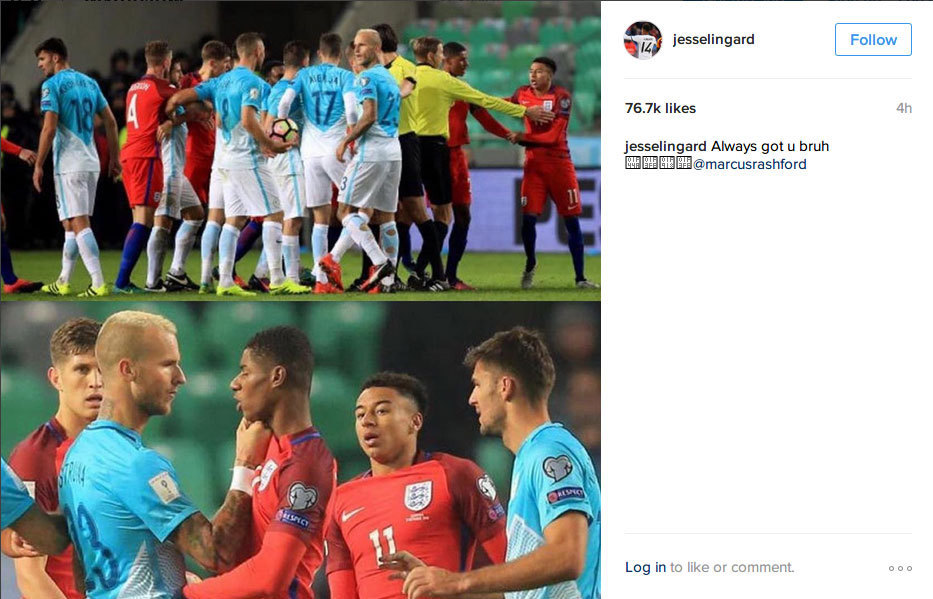The image size is (933, 599).
Task: Click the Nike swoosh on red shirt
Action: pyautogui.click(x=353, y=515)
